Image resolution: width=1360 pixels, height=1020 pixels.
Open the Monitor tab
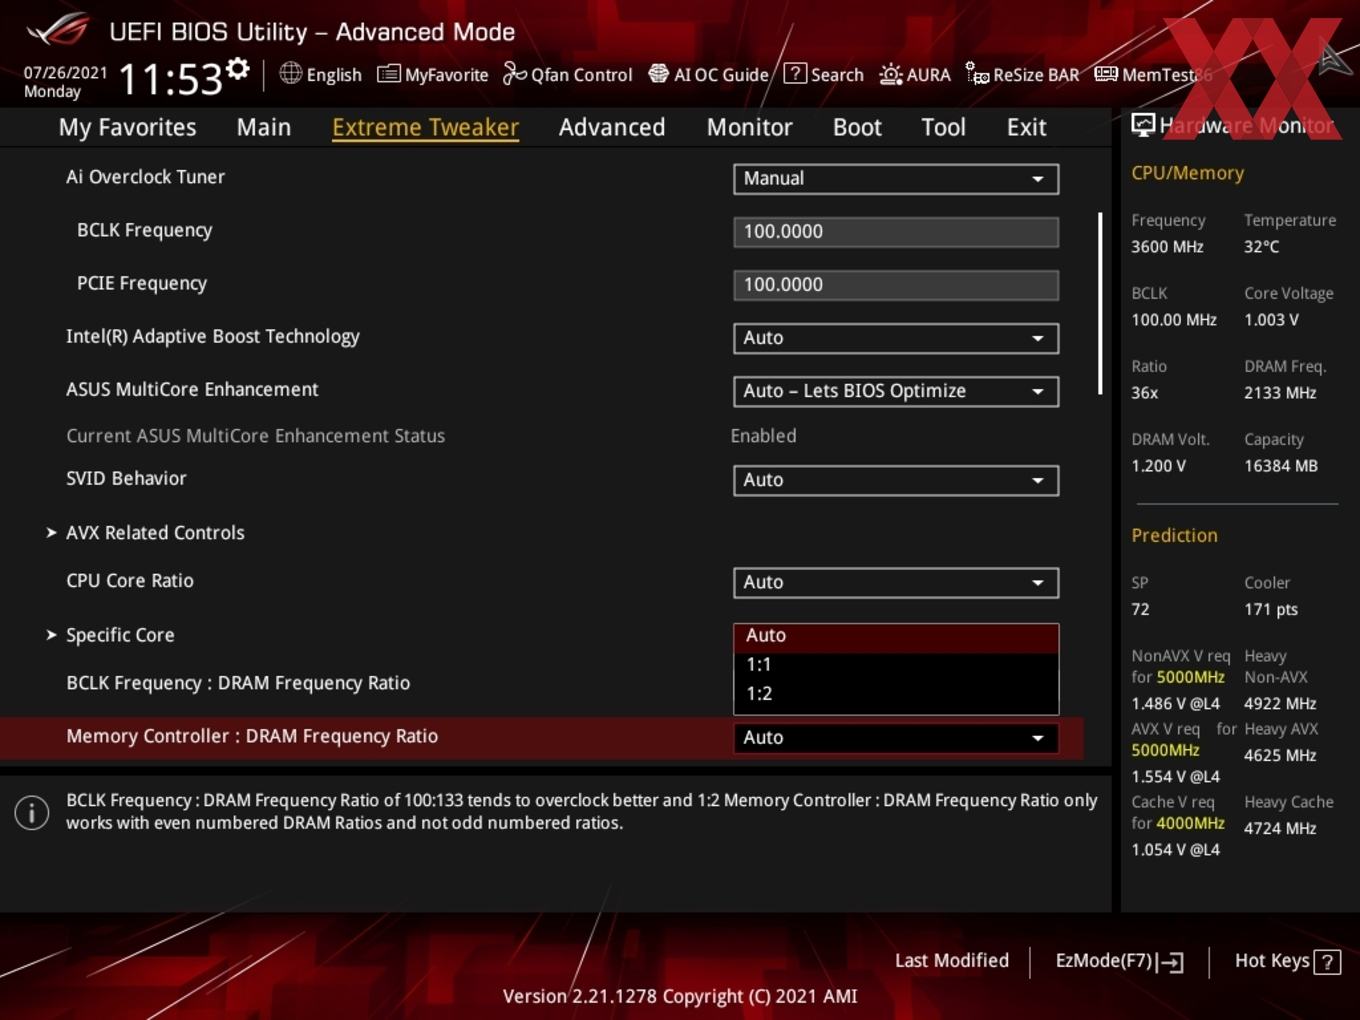pos(749,127)
